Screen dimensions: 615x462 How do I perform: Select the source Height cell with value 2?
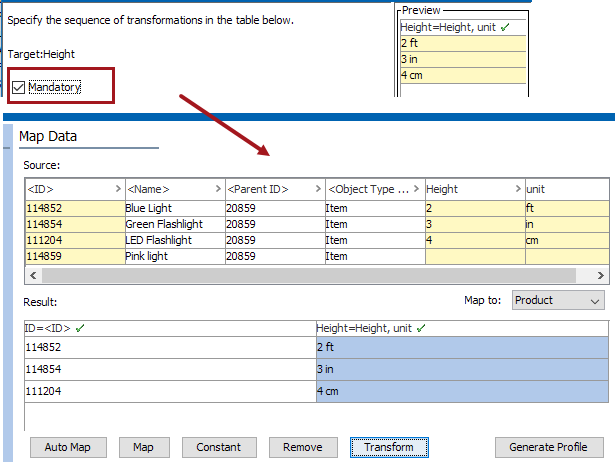point(475,208)
